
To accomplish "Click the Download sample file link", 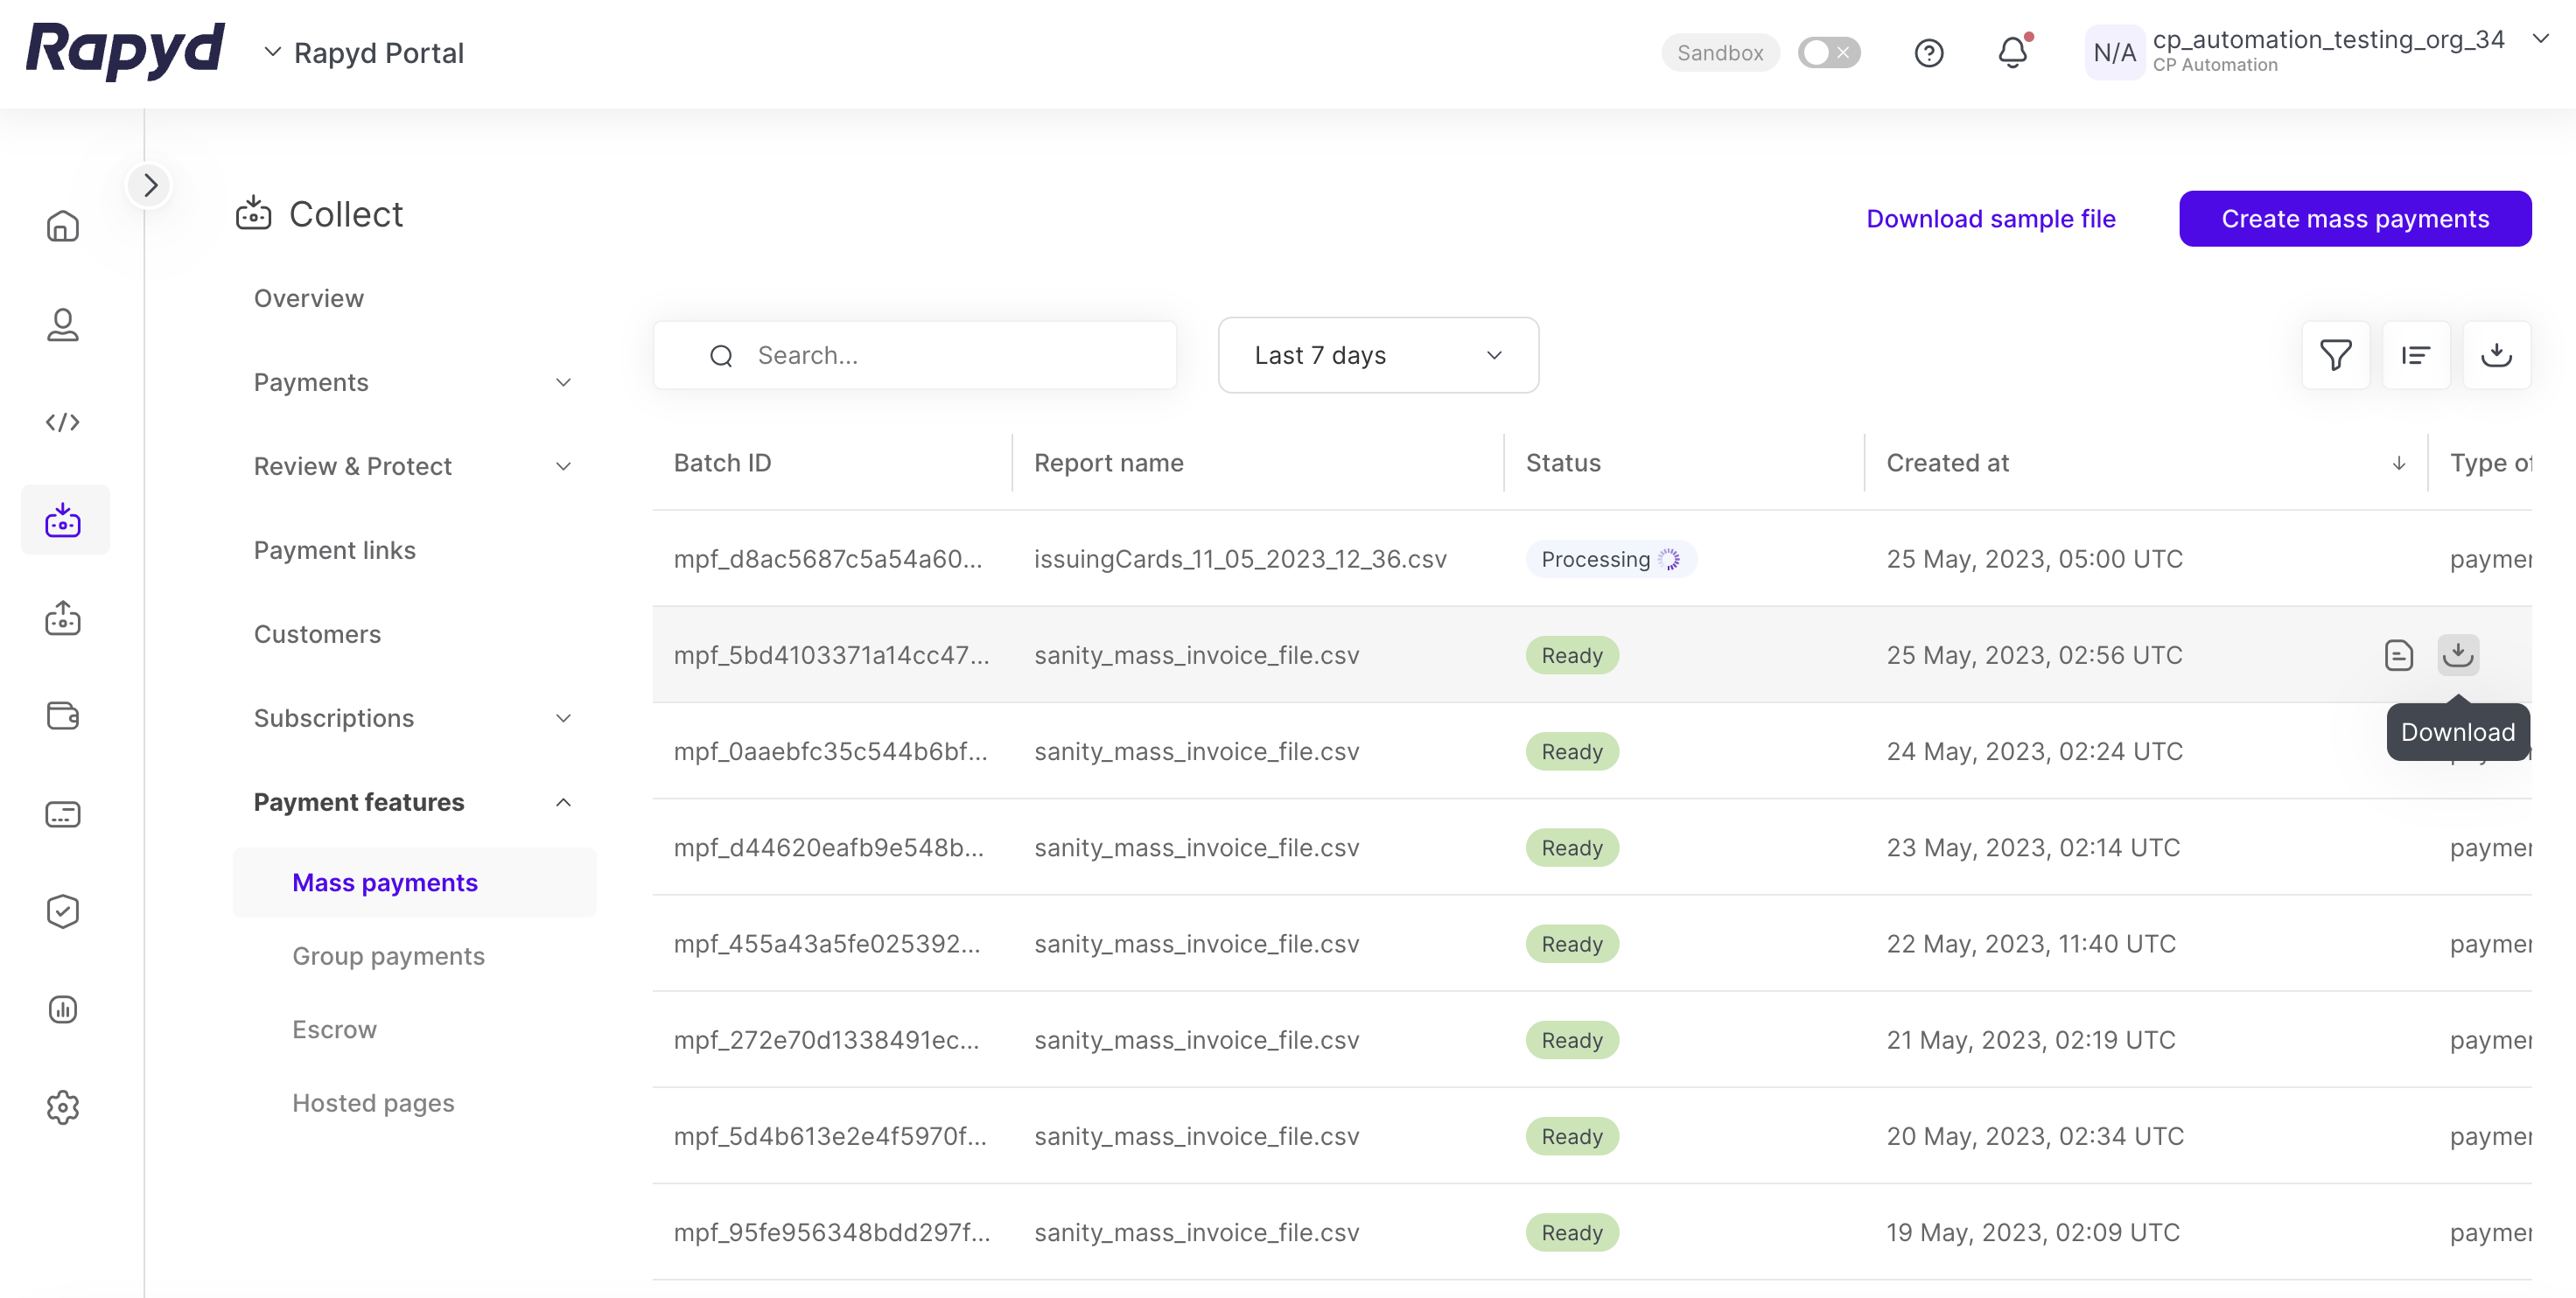I will [1990, 218].
